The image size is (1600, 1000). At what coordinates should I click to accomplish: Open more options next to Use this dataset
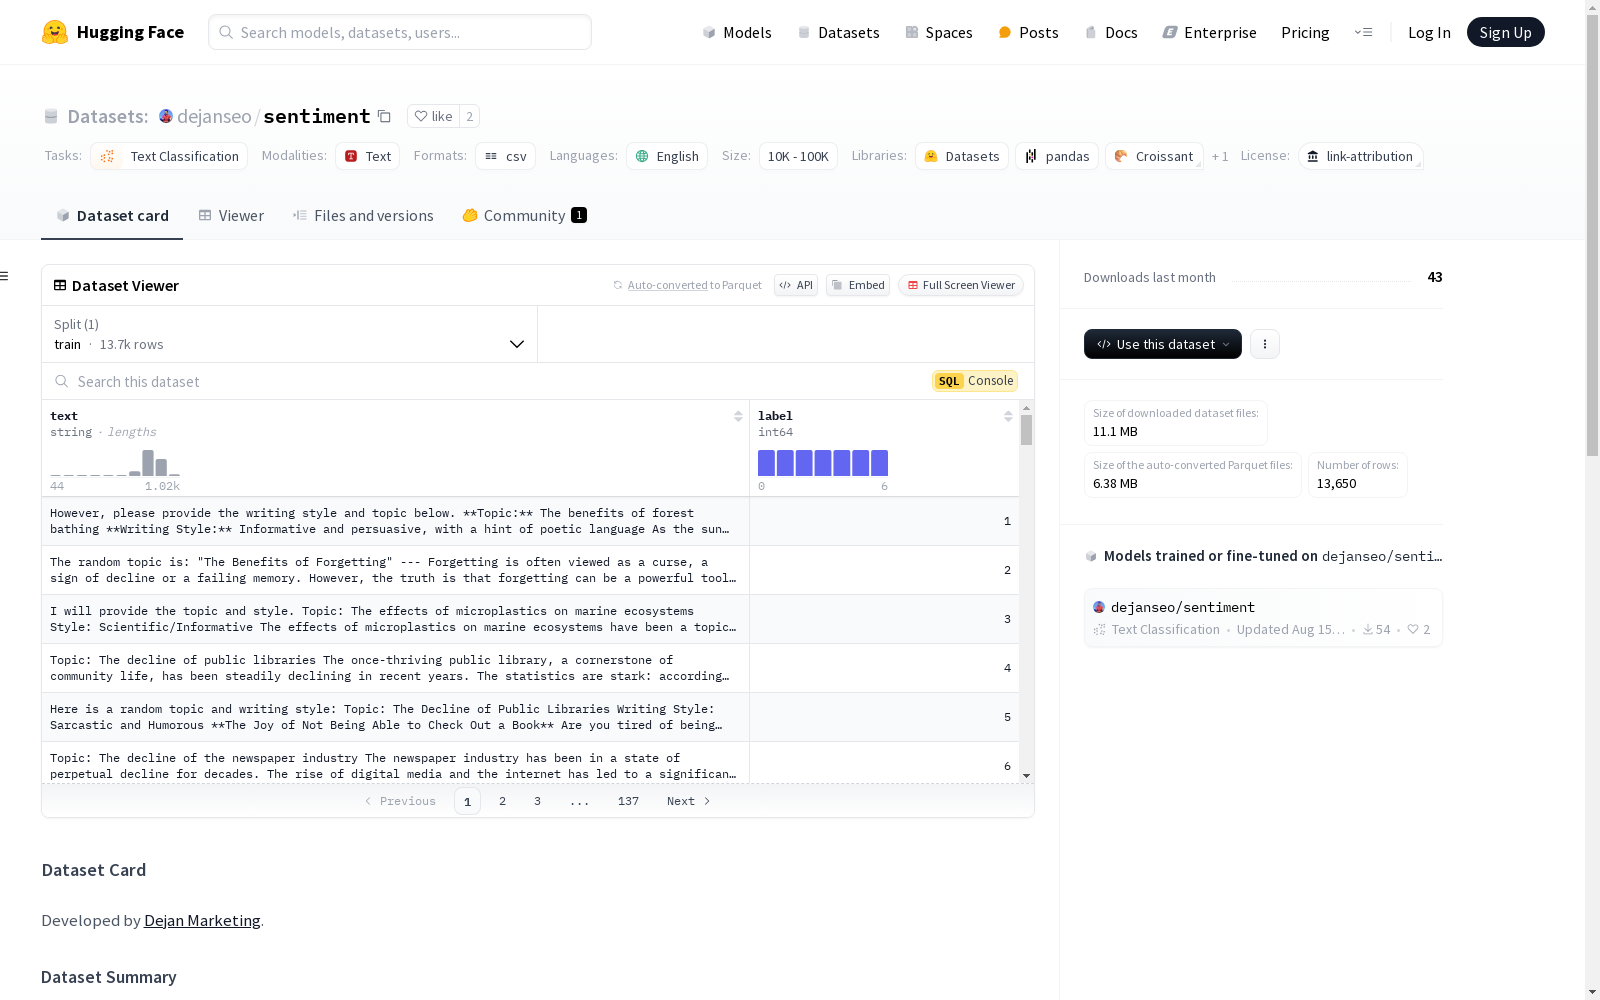(1264, 344)
